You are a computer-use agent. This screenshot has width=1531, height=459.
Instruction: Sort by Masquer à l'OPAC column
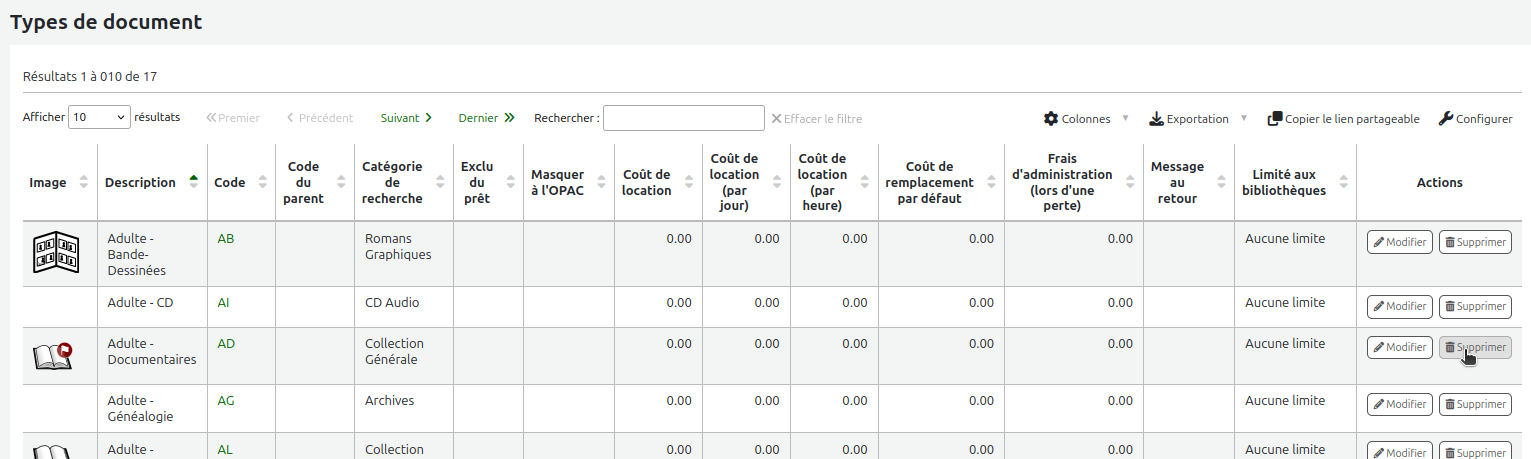(x=569, y=182)
